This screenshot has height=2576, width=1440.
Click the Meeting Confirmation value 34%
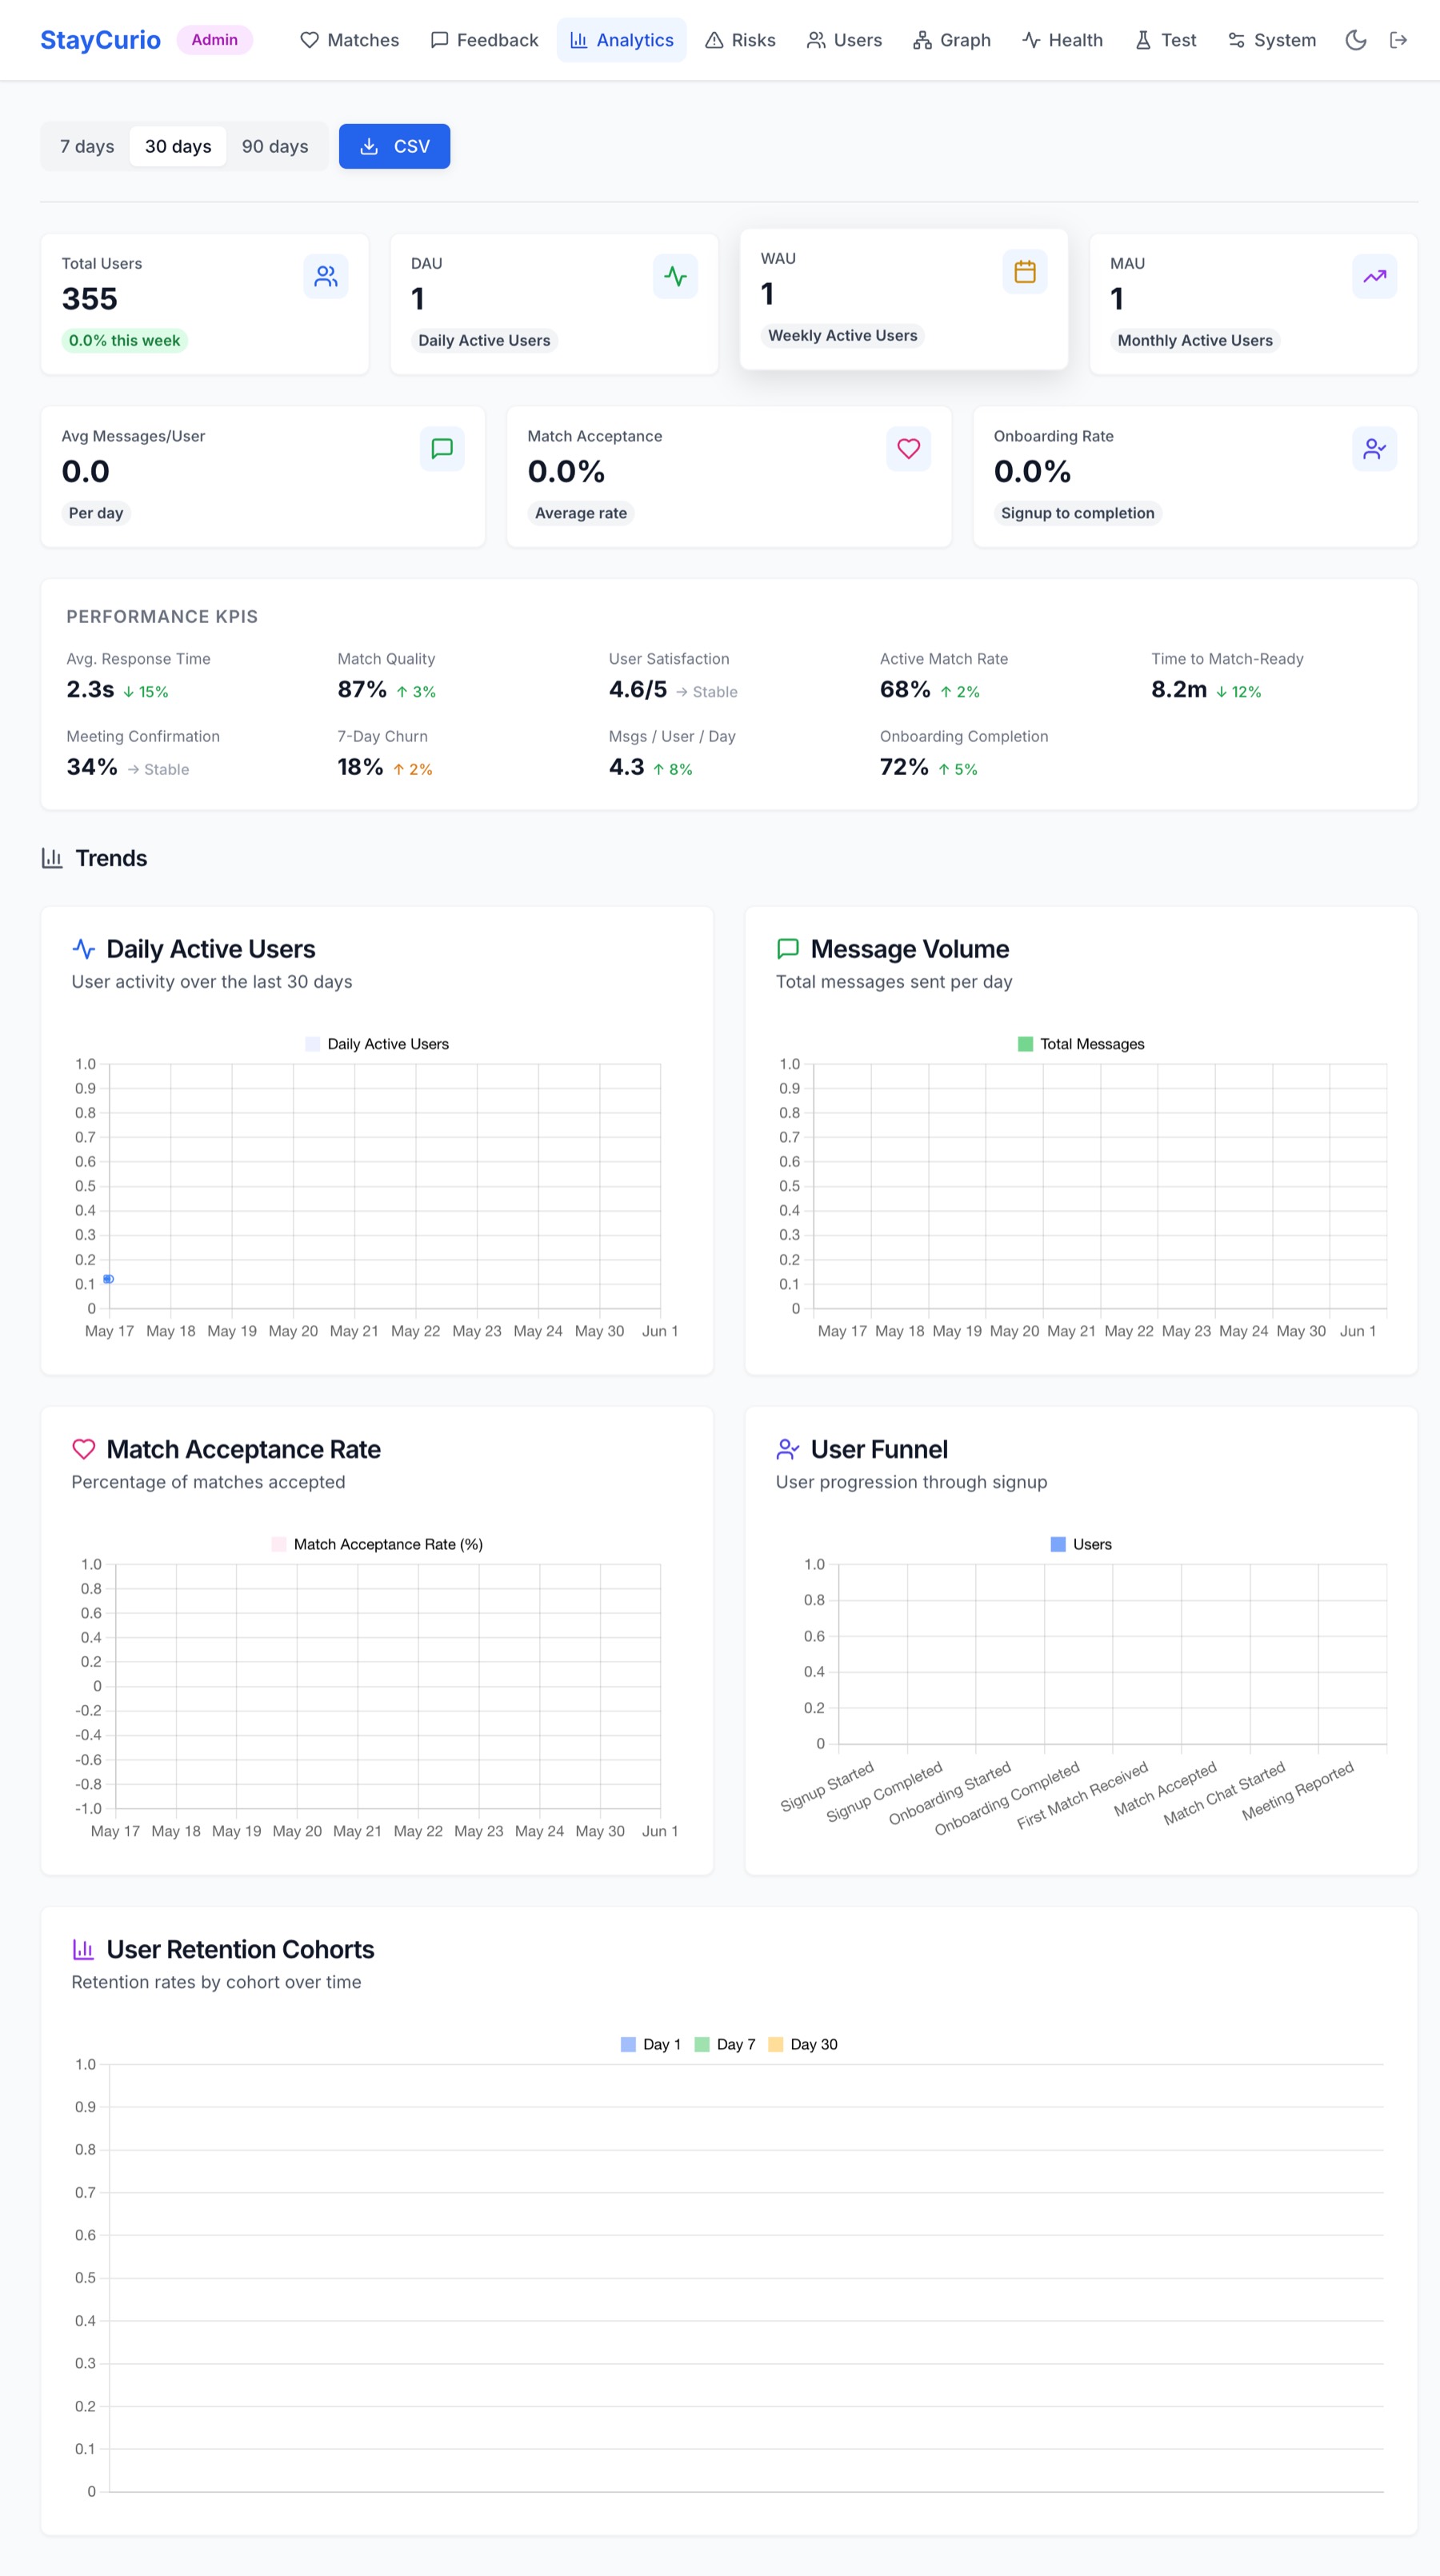click(92, 767)
